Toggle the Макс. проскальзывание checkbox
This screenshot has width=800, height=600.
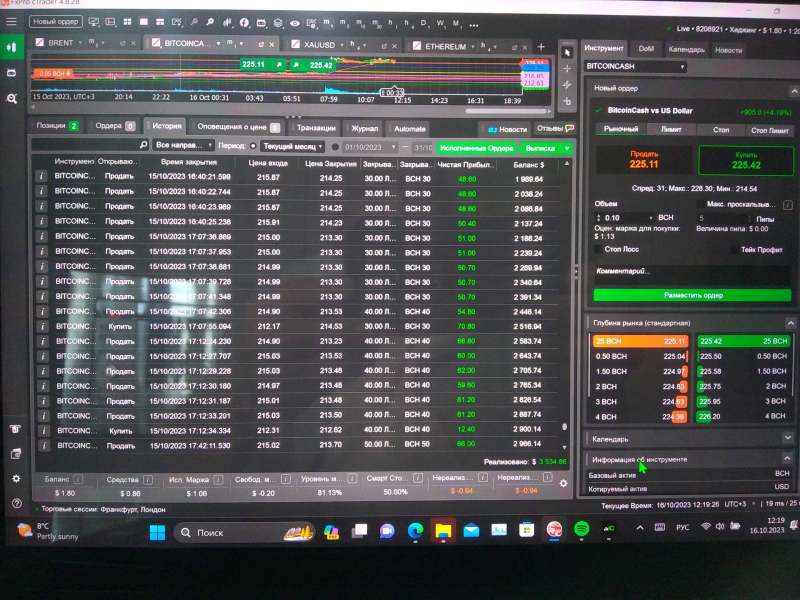pos(701,204)
